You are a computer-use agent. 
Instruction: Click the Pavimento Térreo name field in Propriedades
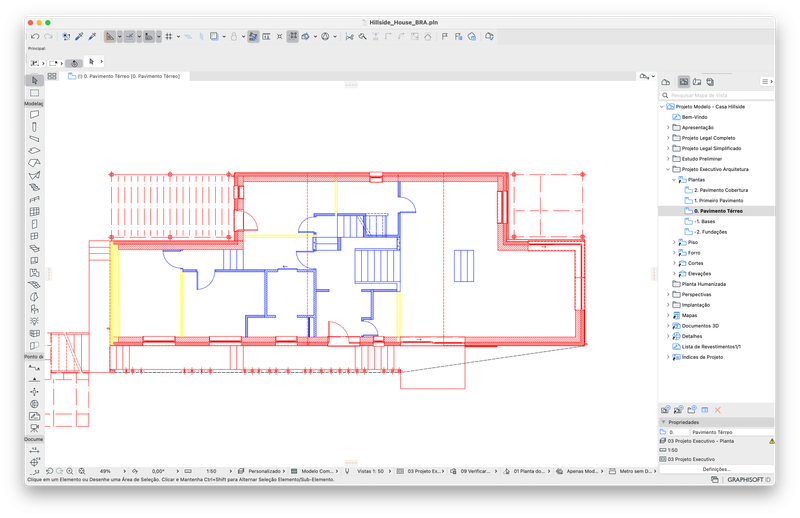click(731, 432)
